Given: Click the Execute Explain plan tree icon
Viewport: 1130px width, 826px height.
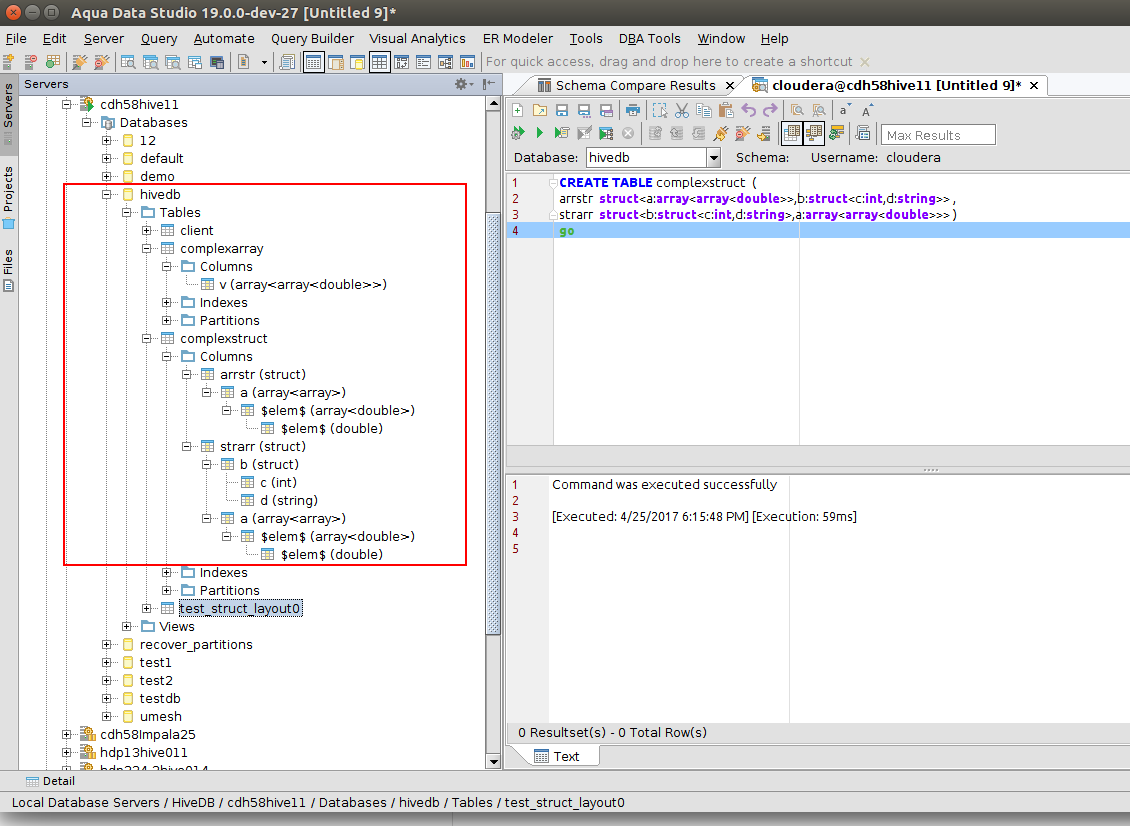Looking at the screenshot, I should [x=606, y=133].
